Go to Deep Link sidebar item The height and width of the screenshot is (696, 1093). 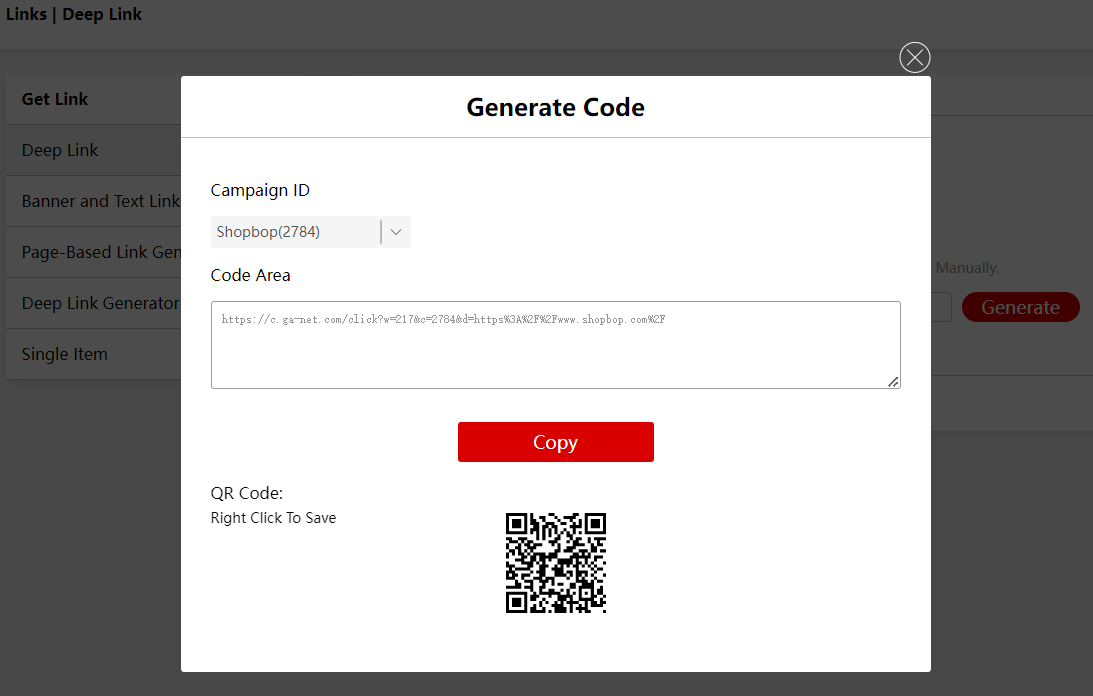click(x=93, y=150)
